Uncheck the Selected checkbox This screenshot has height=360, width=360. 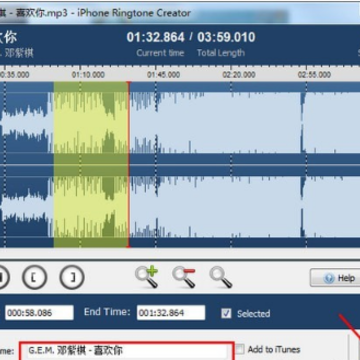pyautogui.click(x=226, y=313)
